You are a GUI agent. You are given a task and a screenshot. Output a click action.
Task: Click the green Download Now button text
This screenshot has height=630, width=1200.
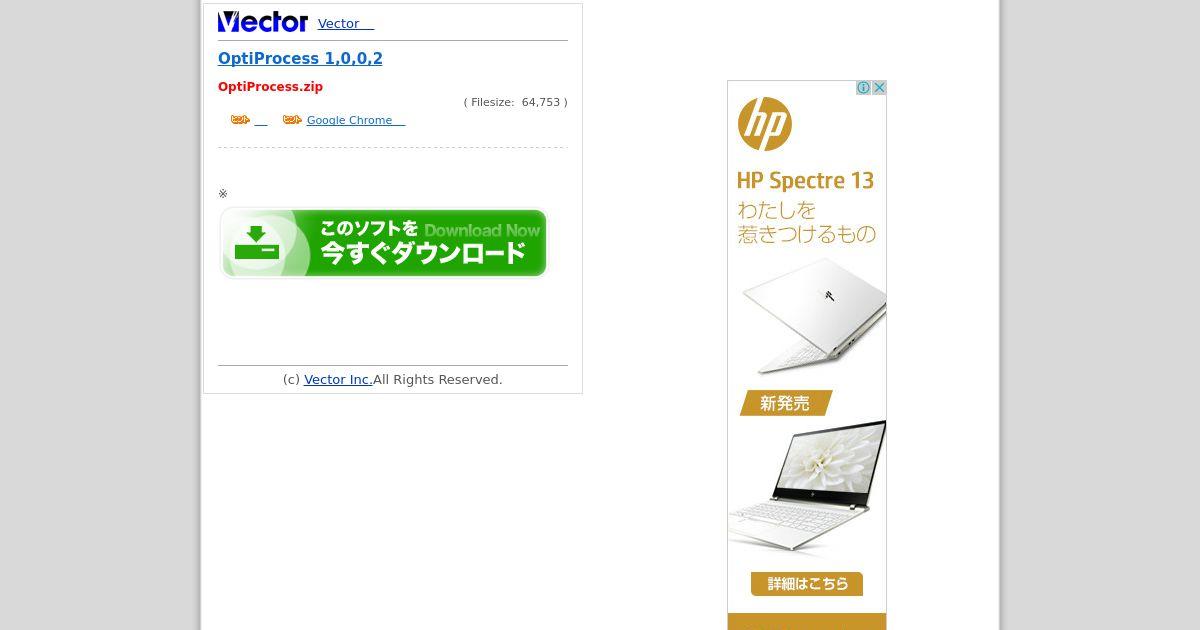[482, 230]
